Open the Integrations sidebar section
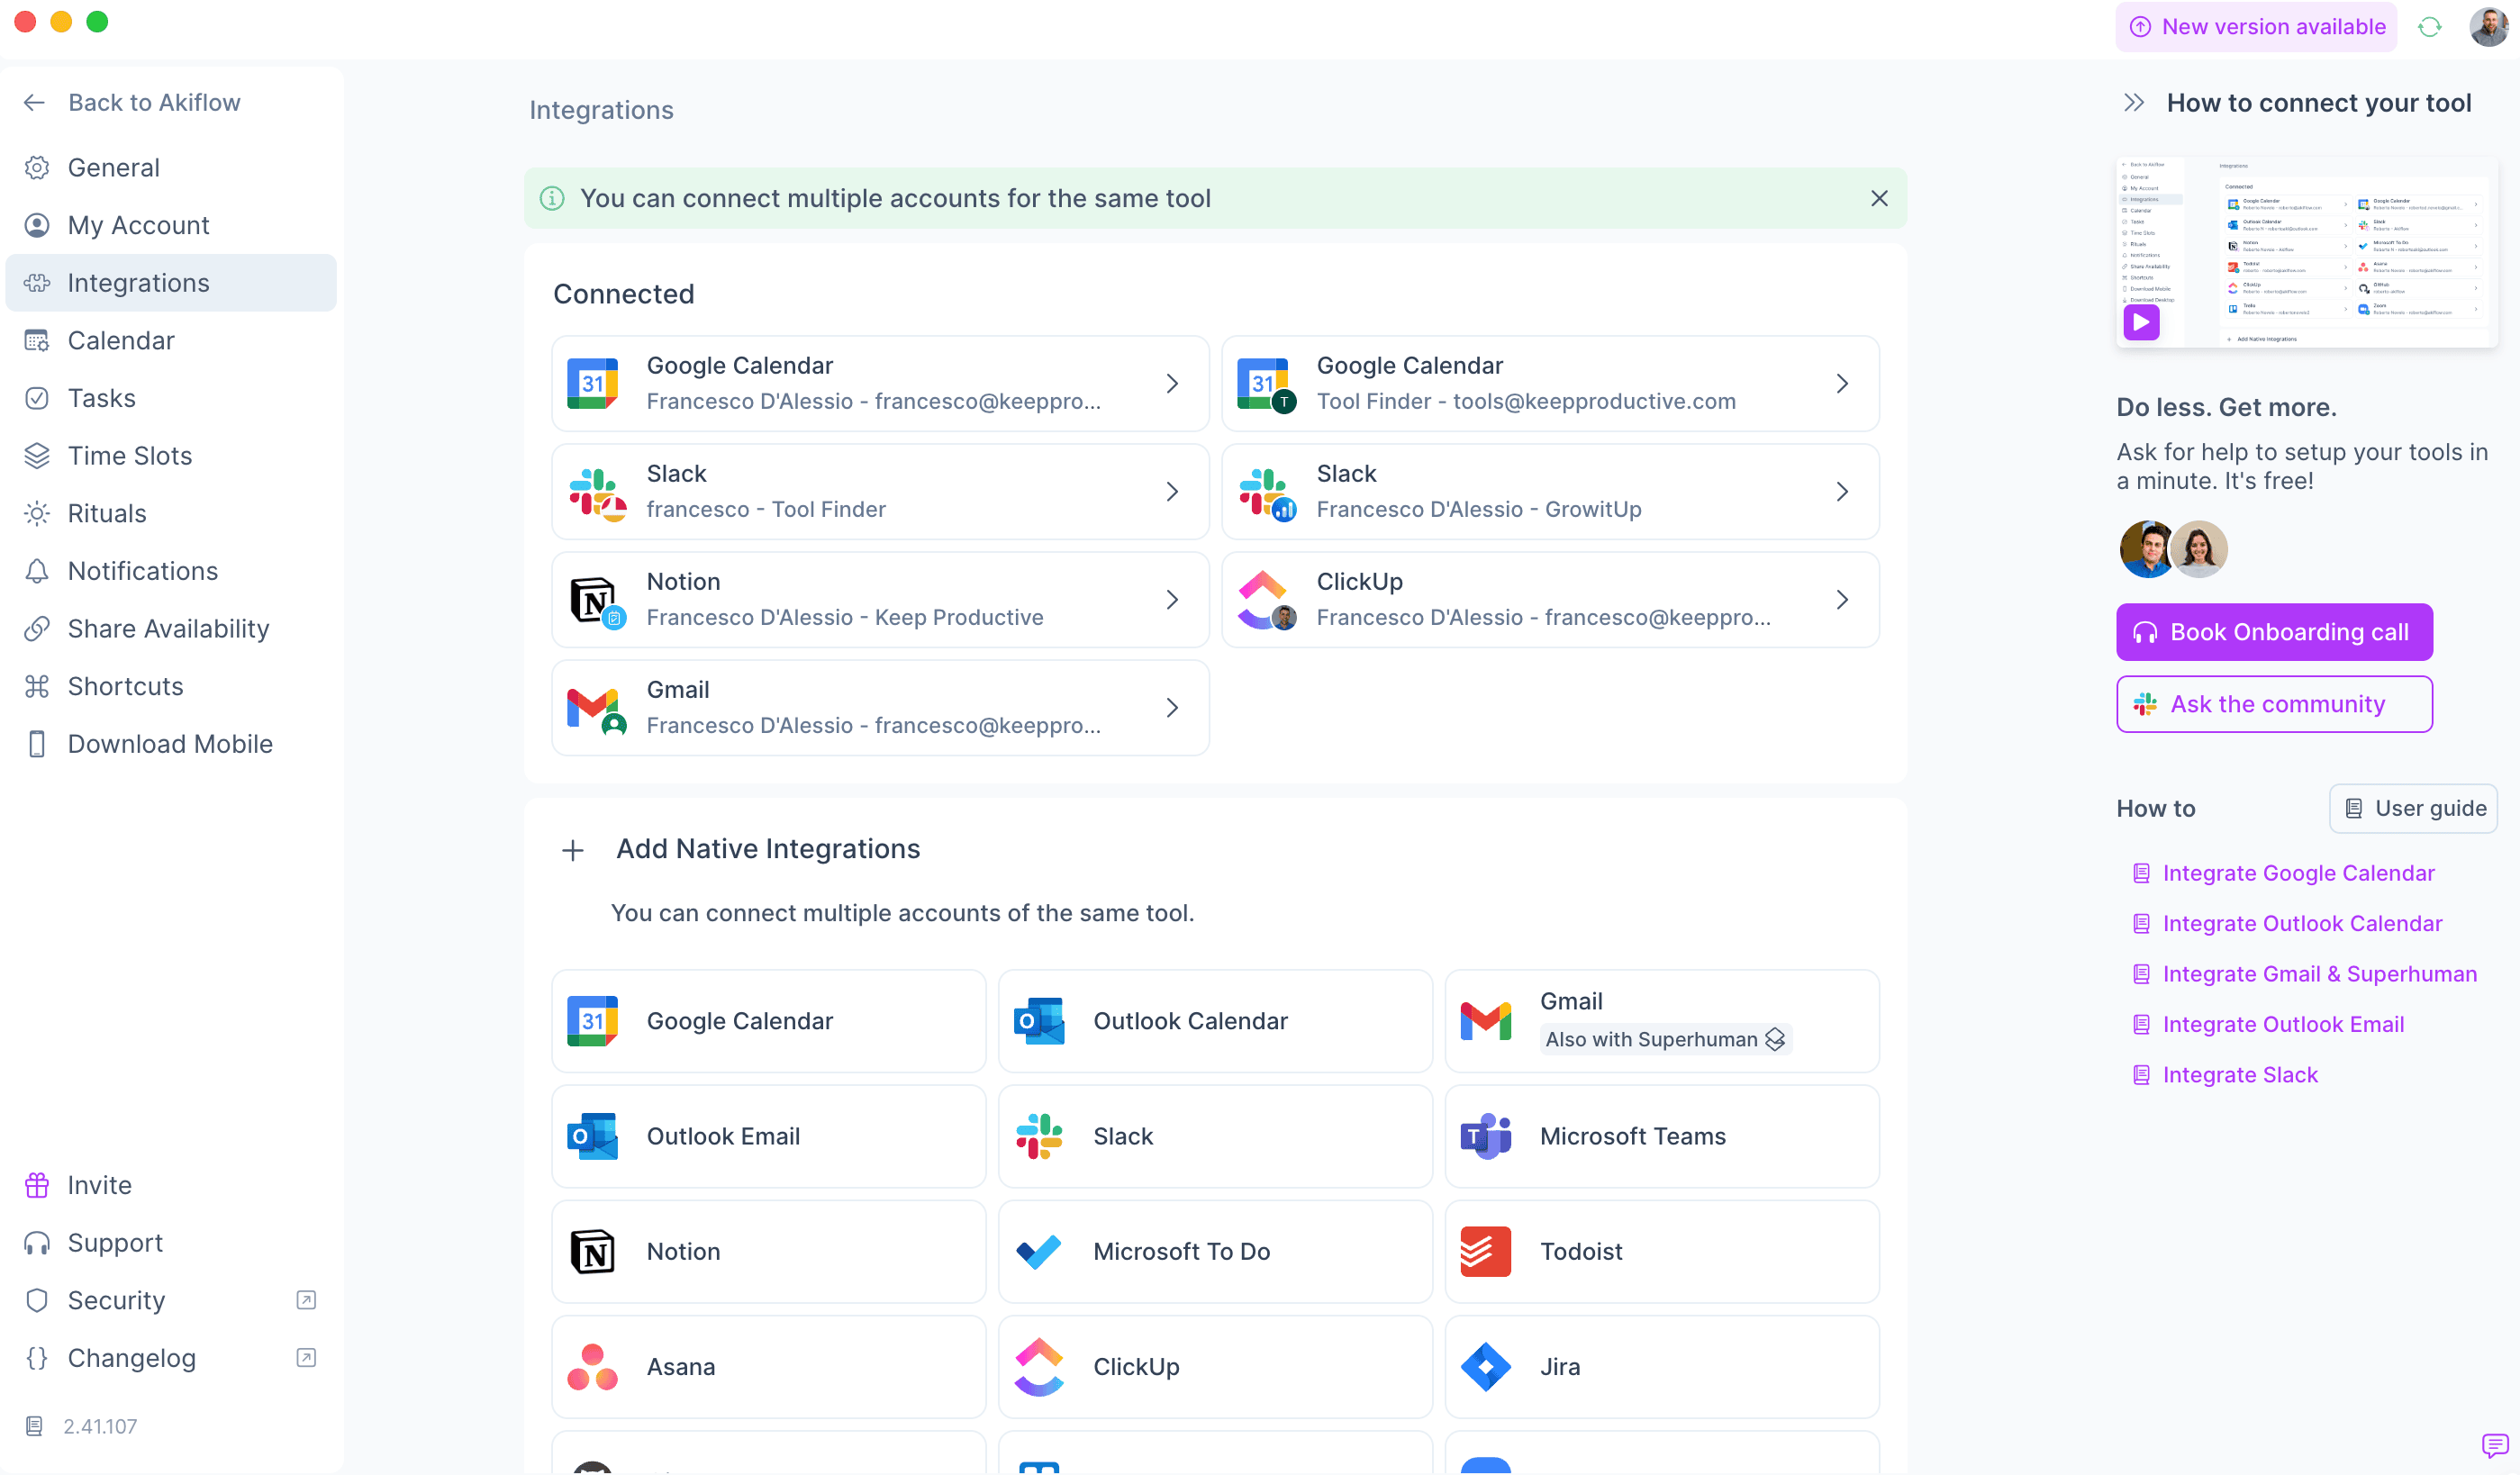The height and width of the screenshot is (1475, 2520). [x=139, y=282]
